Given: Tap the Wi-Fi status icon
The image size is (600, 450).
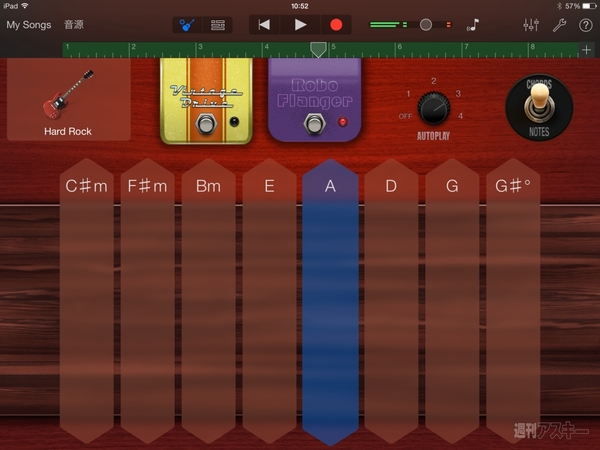Looking at the screenshot, I should [25, 6].
